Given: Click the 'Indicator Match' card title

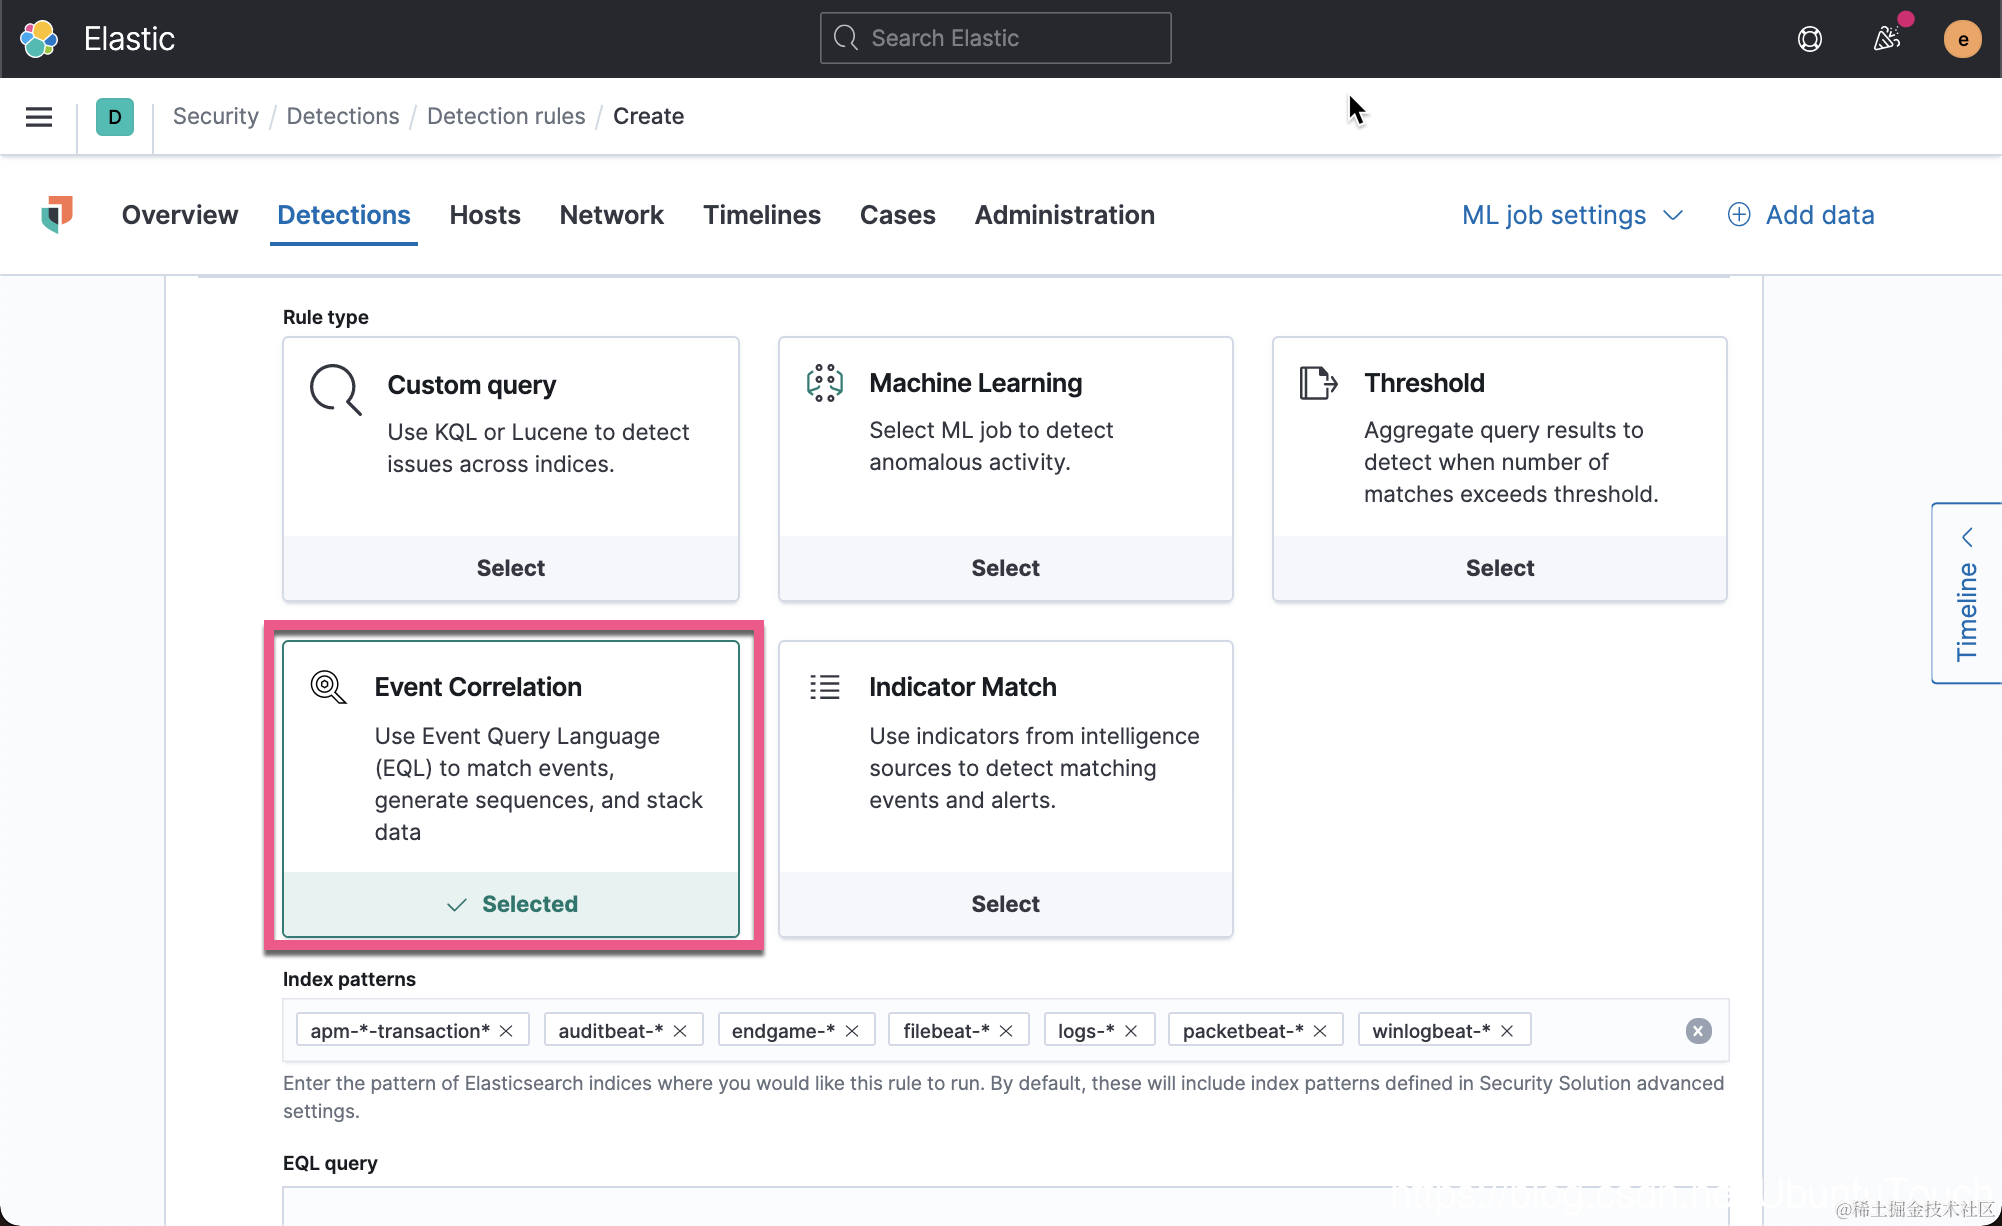Looking at the screenshot, I should click(x=962, y=687).
